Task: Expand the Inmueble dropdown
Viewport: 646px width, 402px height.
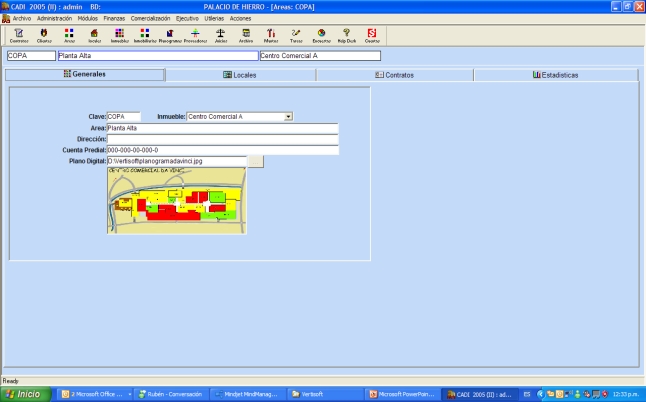Action: pos(288,116)
